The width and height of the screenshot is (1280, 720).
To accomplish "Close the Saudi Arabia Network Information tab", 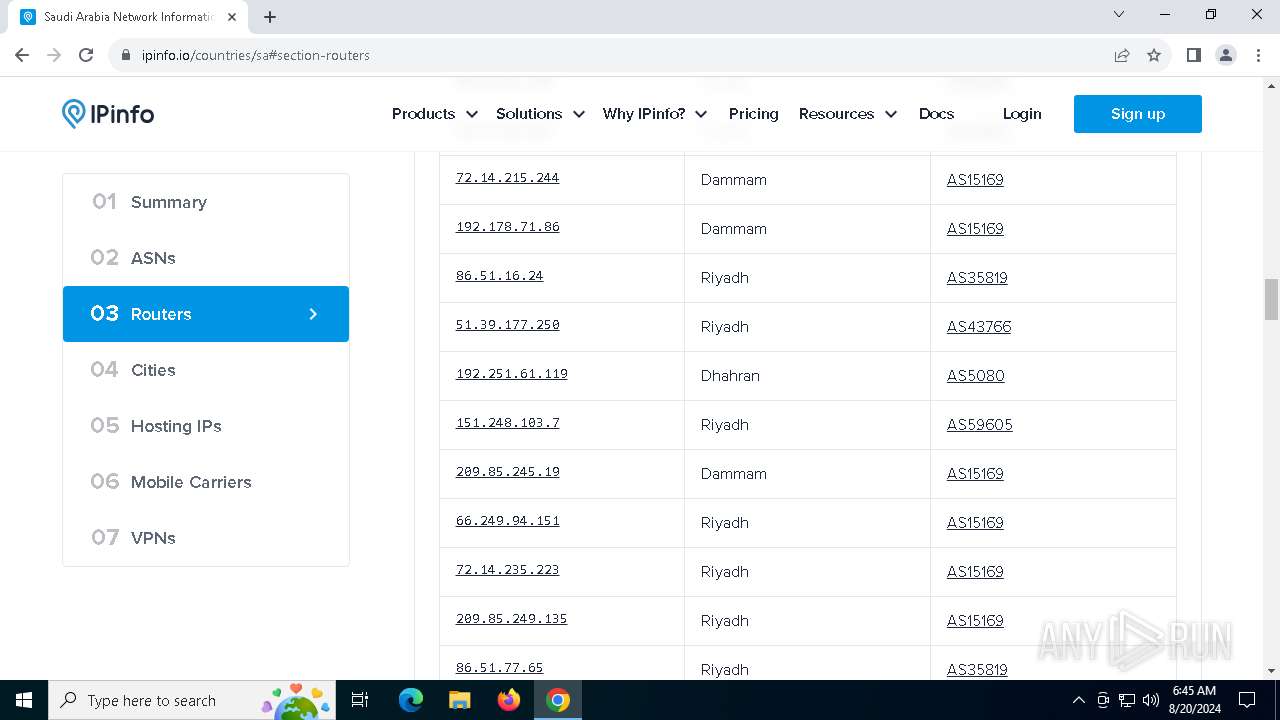I will tap(232, 16).
